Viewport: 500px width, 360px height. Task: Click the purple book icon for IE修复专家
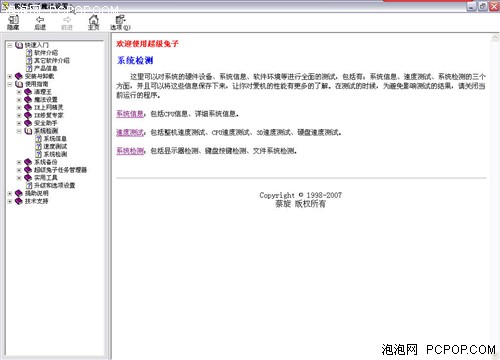tap(28, 115)
